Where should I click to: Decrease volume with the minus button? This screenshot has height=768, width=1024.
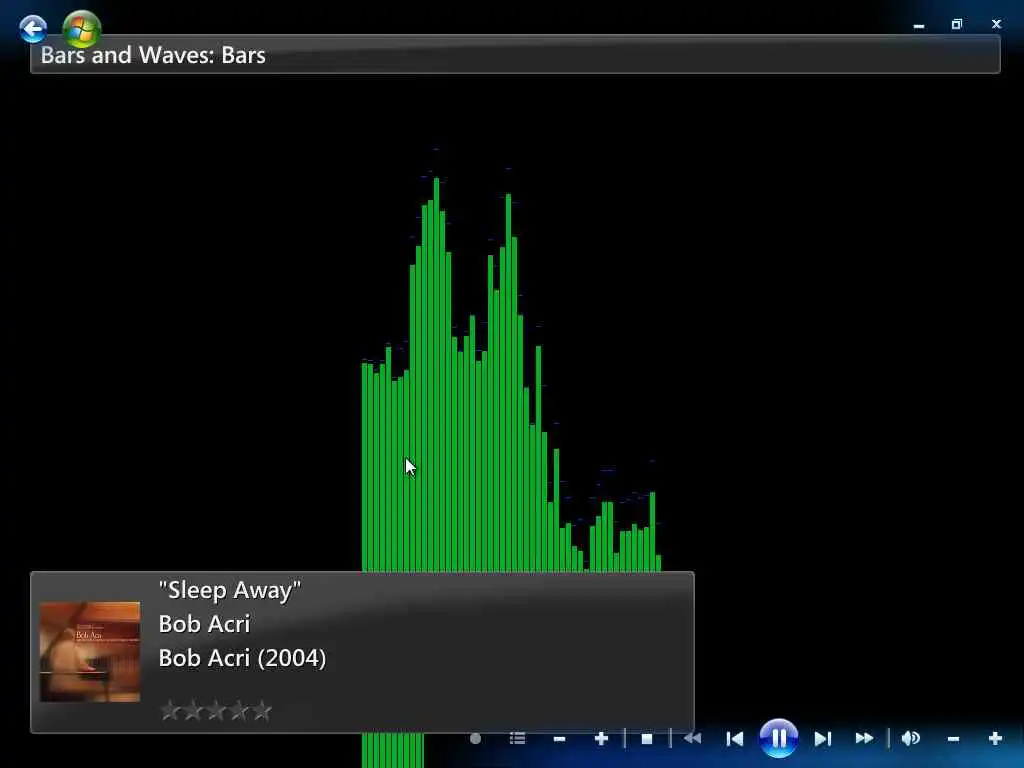click(x=953, y=739)
